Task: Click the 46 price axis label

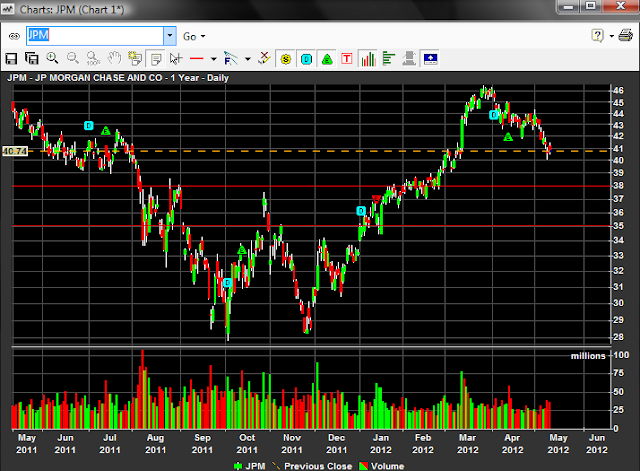Action: [619, 90]
